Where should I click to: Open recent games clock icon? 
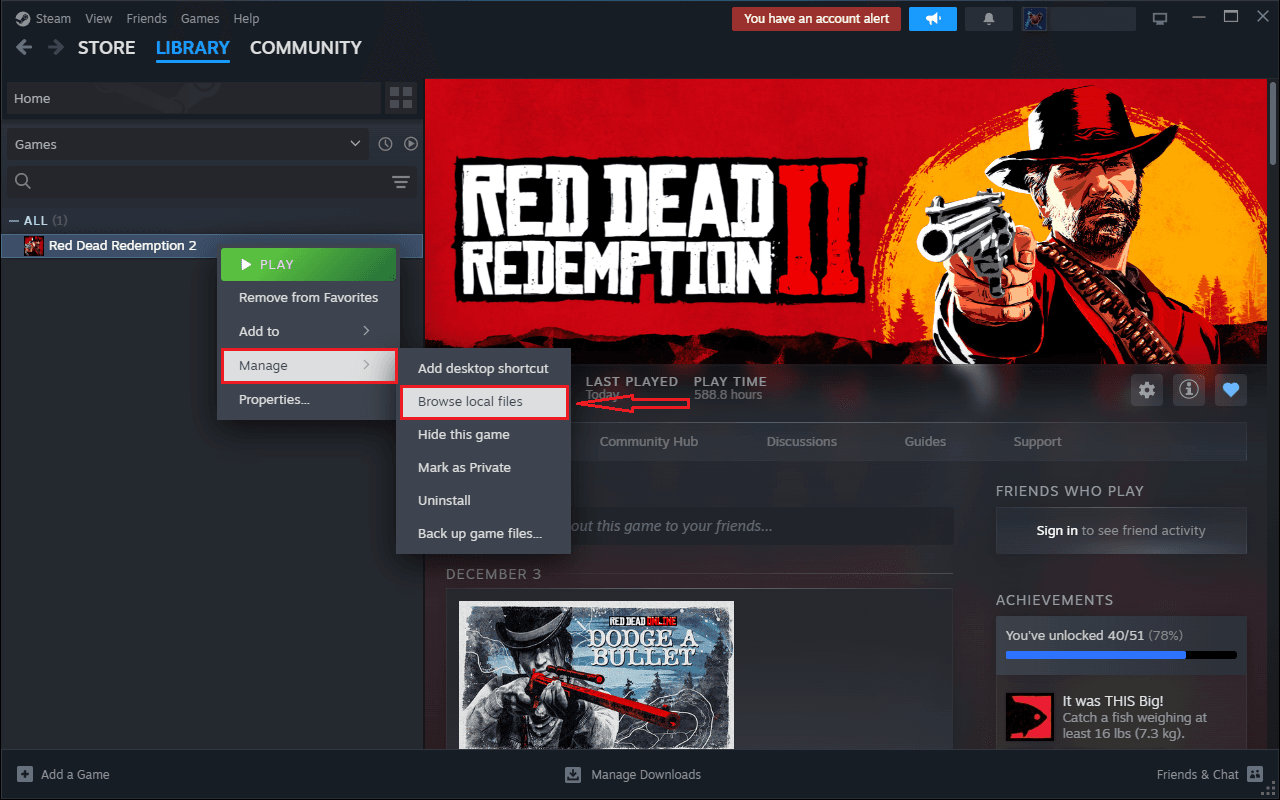[x=385, y=143]
